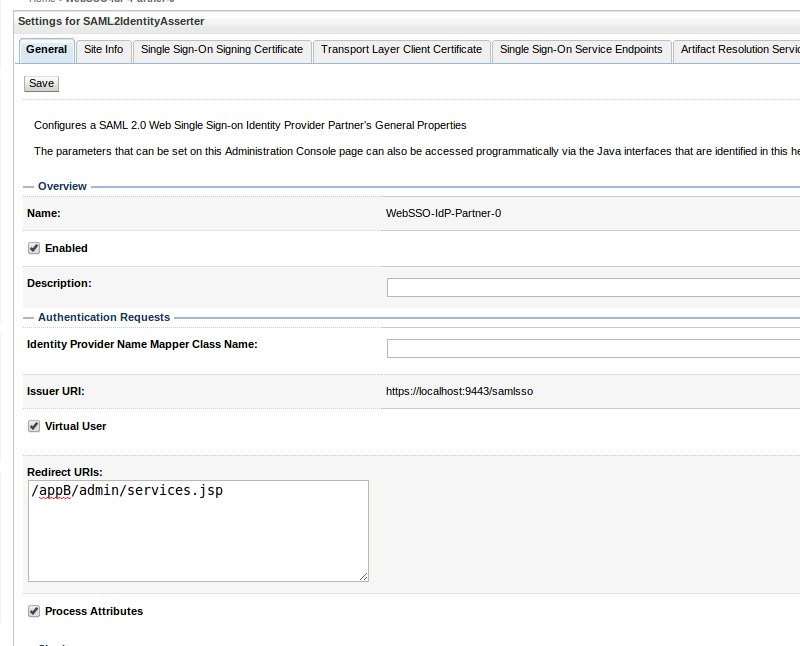The width and height of the screenshot is (800, 646).
Task: Switch to the Site Info tab
Action: pyautogui.click(x=103, y=50)
